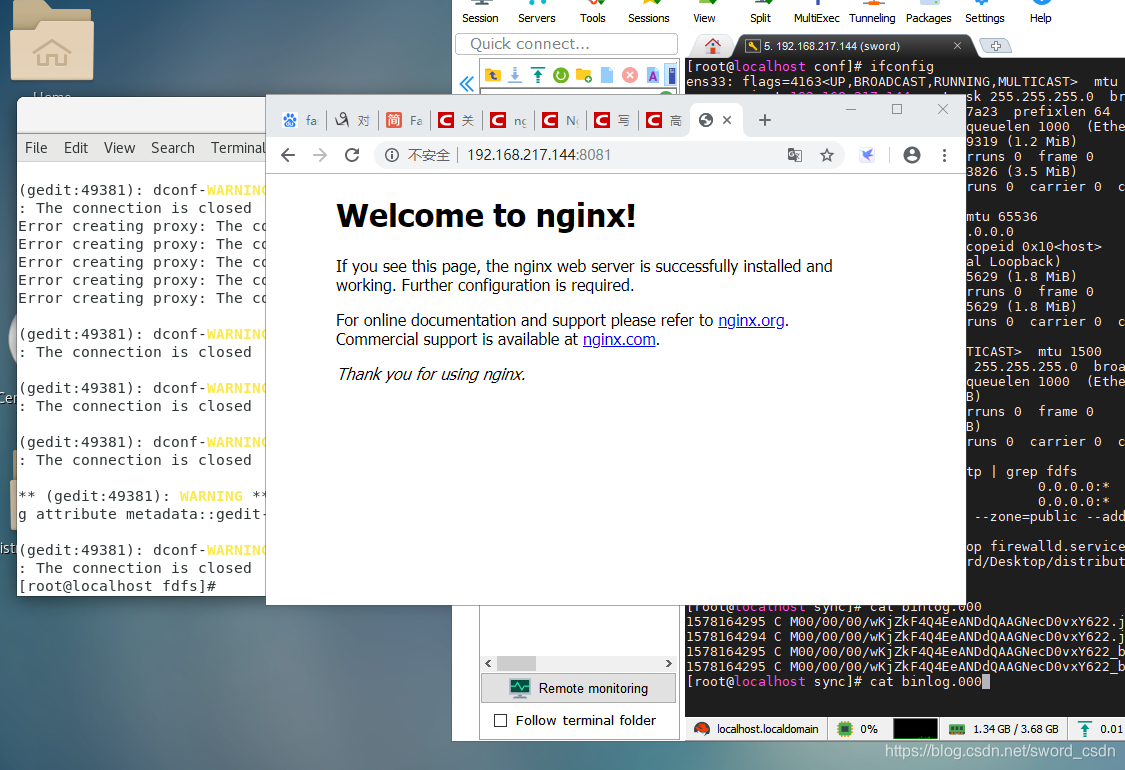Click the SFTP 'A' text icon

tap(653, 75)
